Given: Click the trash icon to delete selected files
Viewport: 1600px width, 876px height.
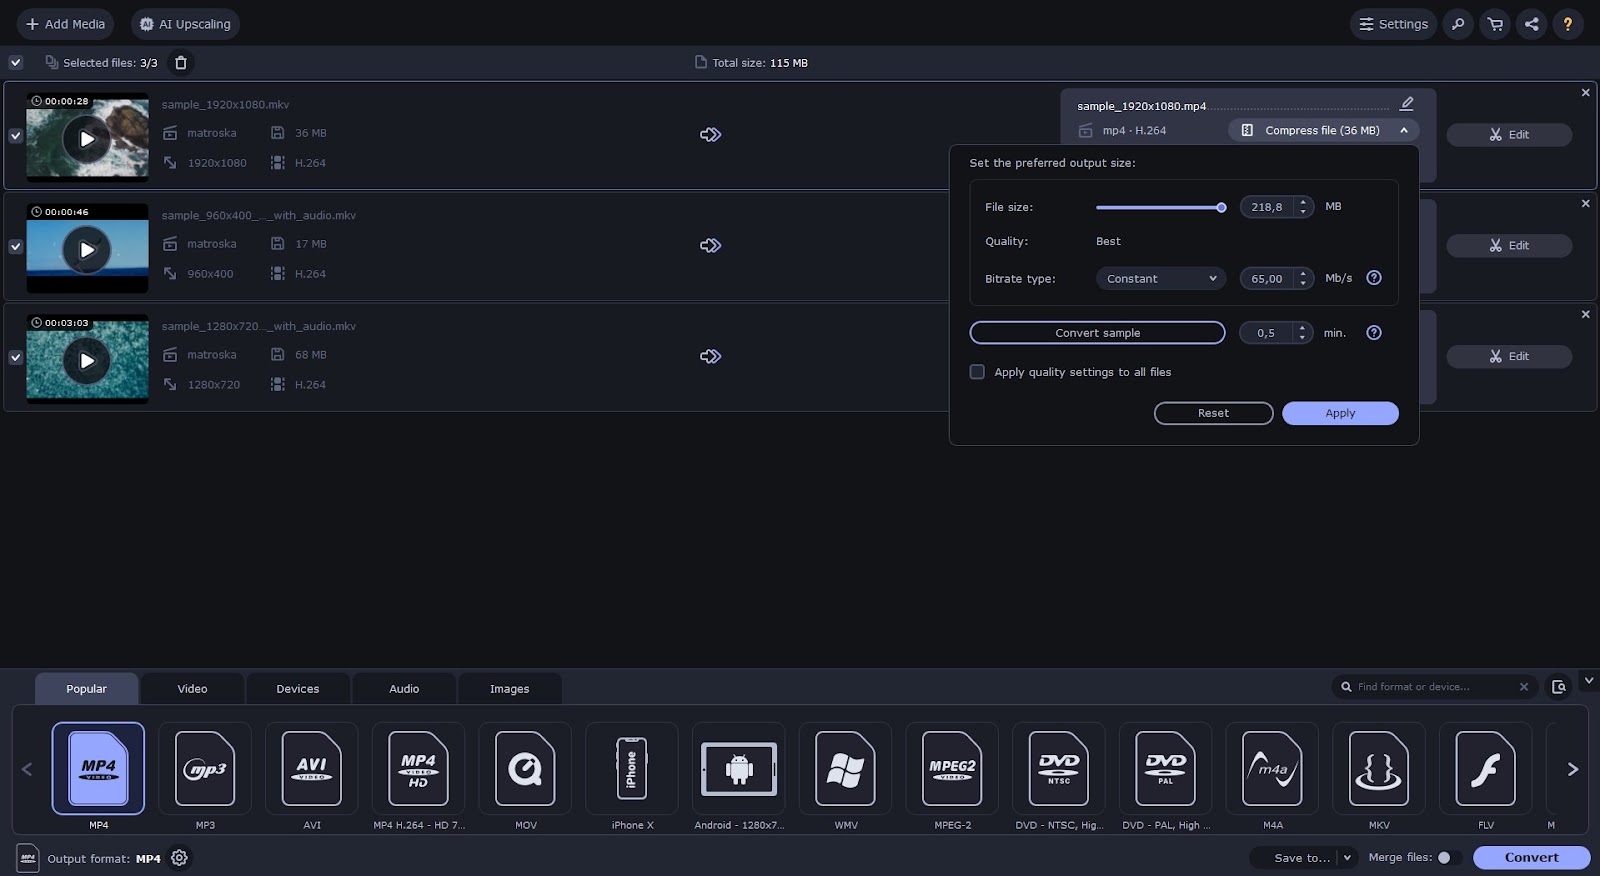Looking at the screenshot, I should point(181,63).
